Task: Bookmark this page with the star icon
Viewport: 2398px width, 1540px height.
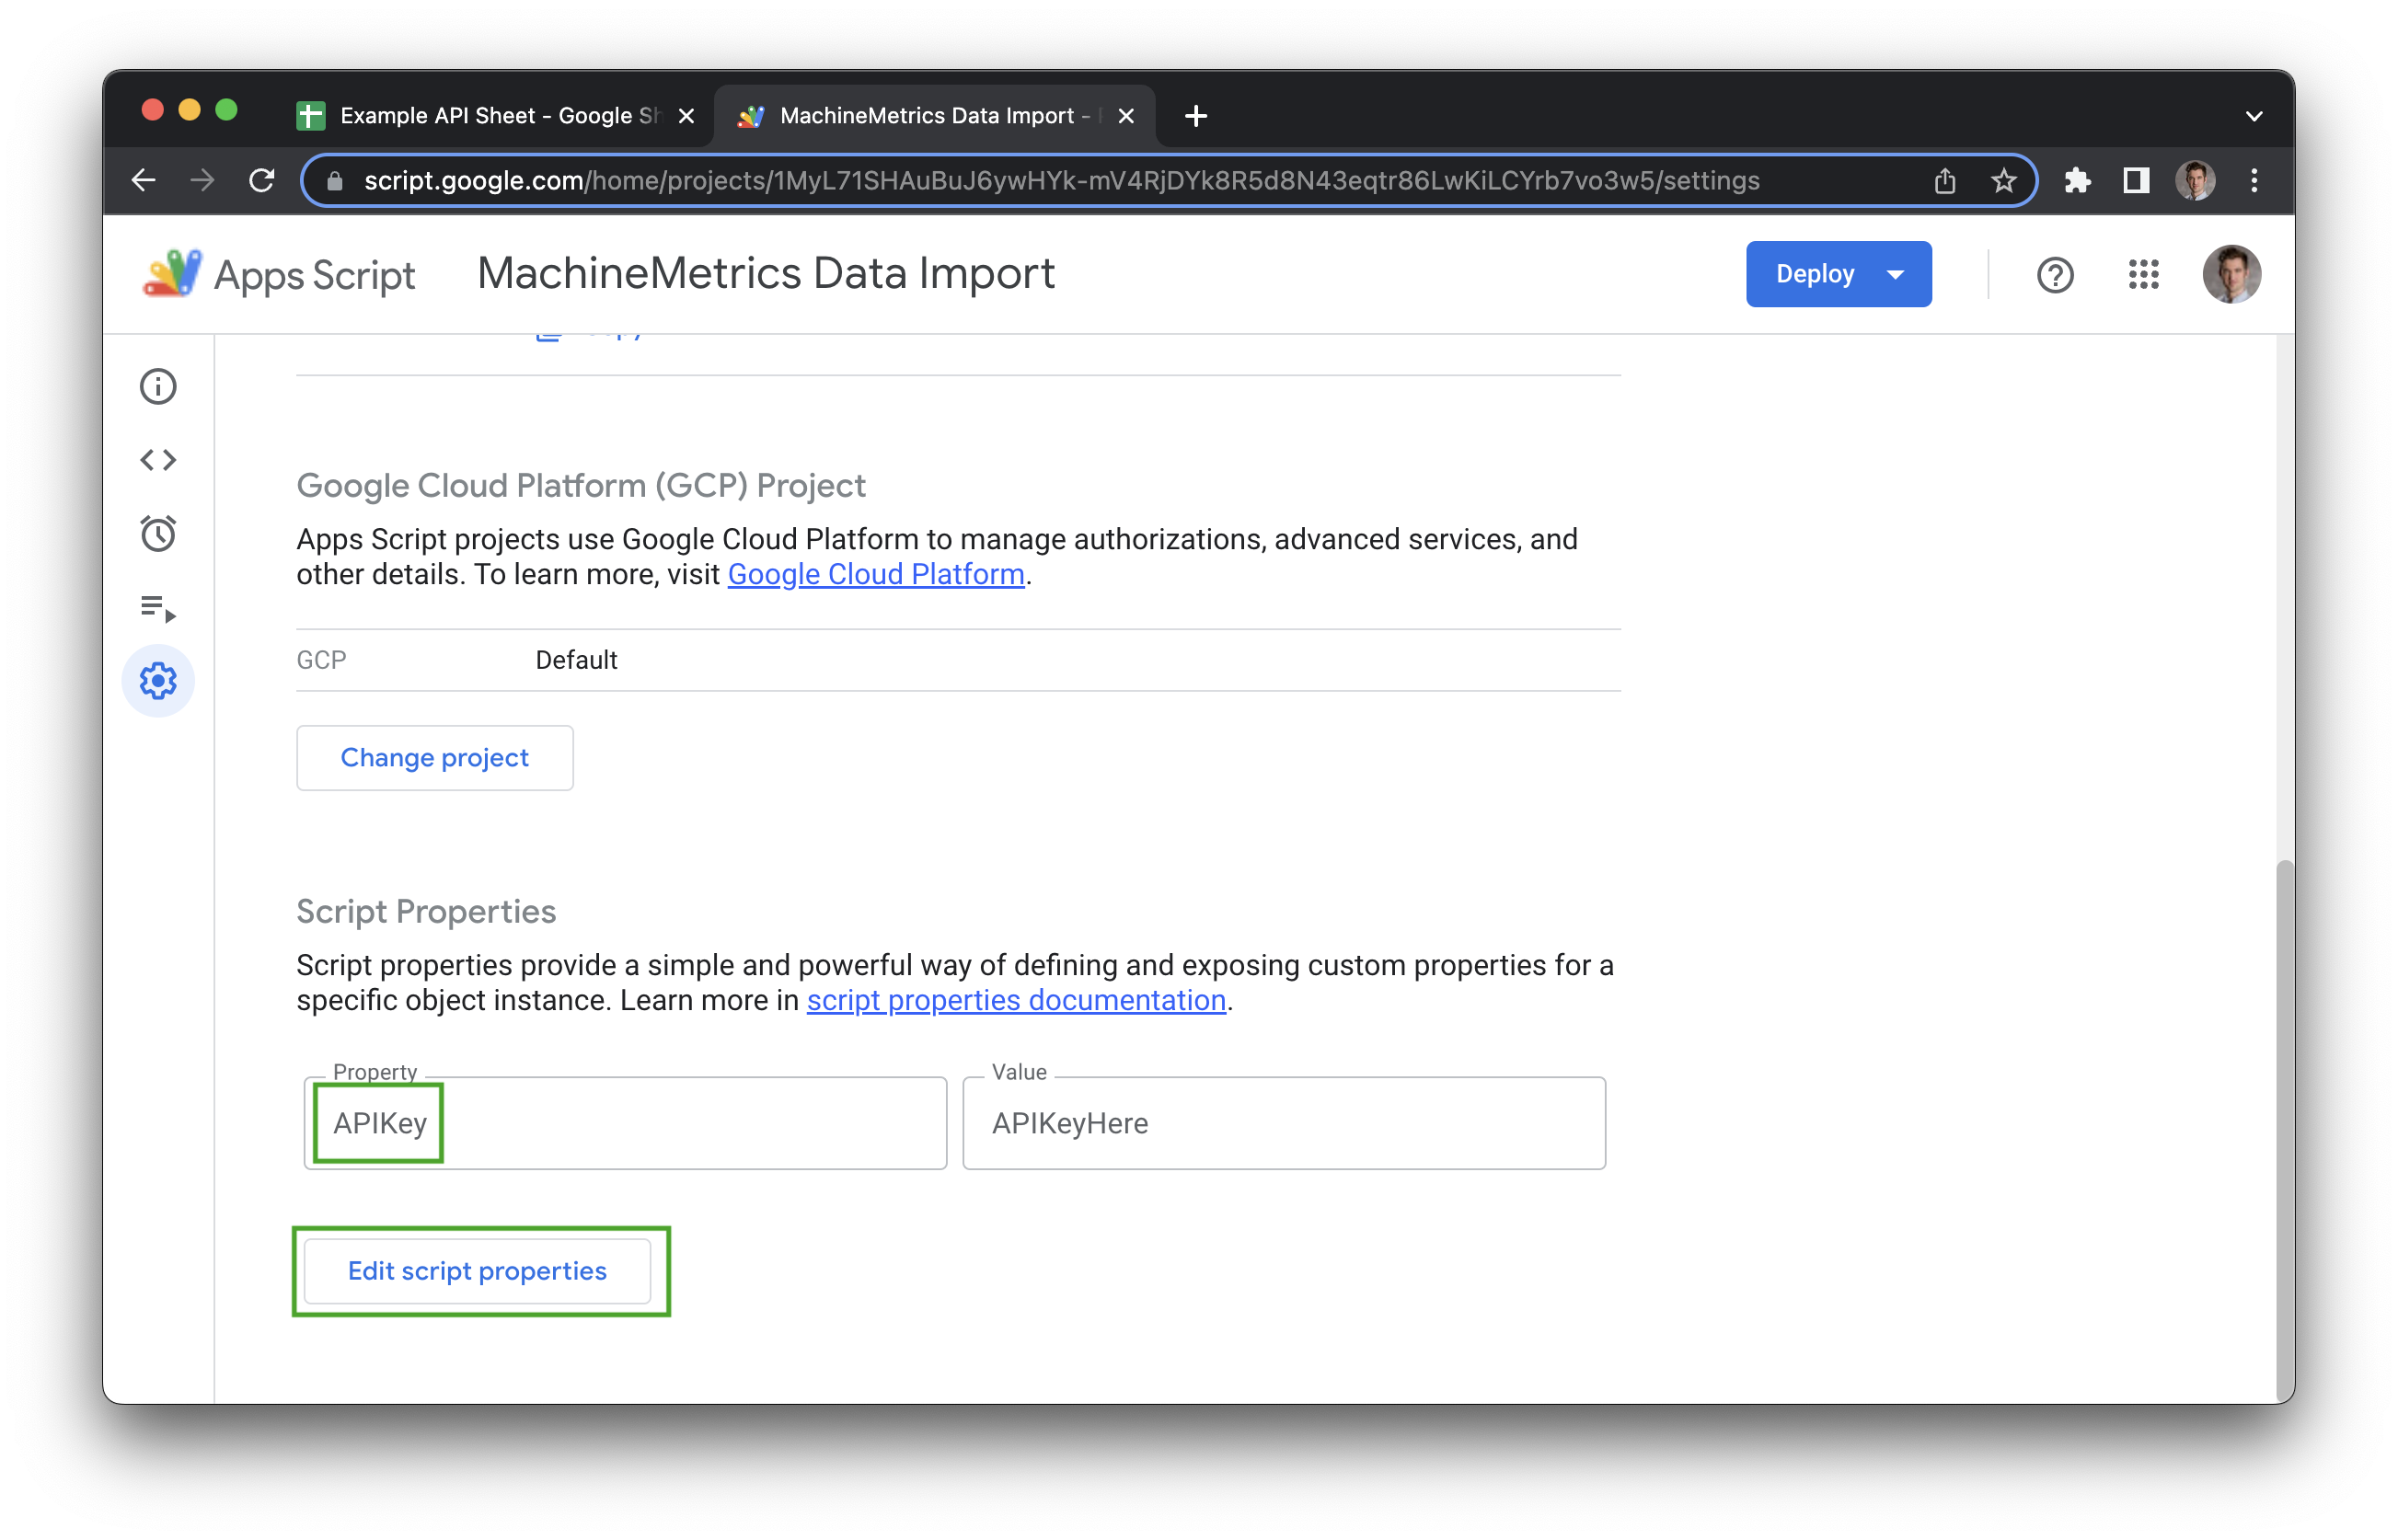Action: tap(2003, 181)
